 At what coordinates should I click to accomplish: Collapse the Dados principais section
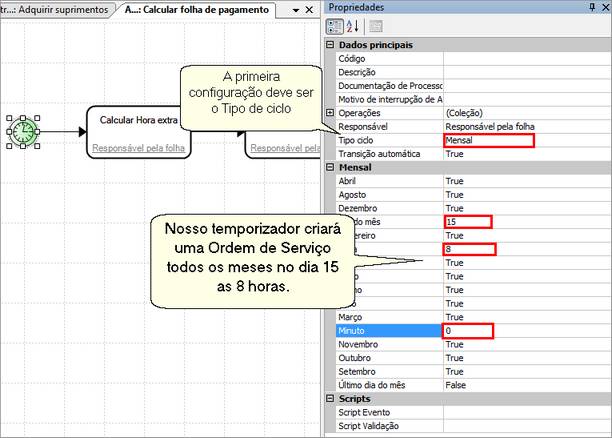point(331,45)
